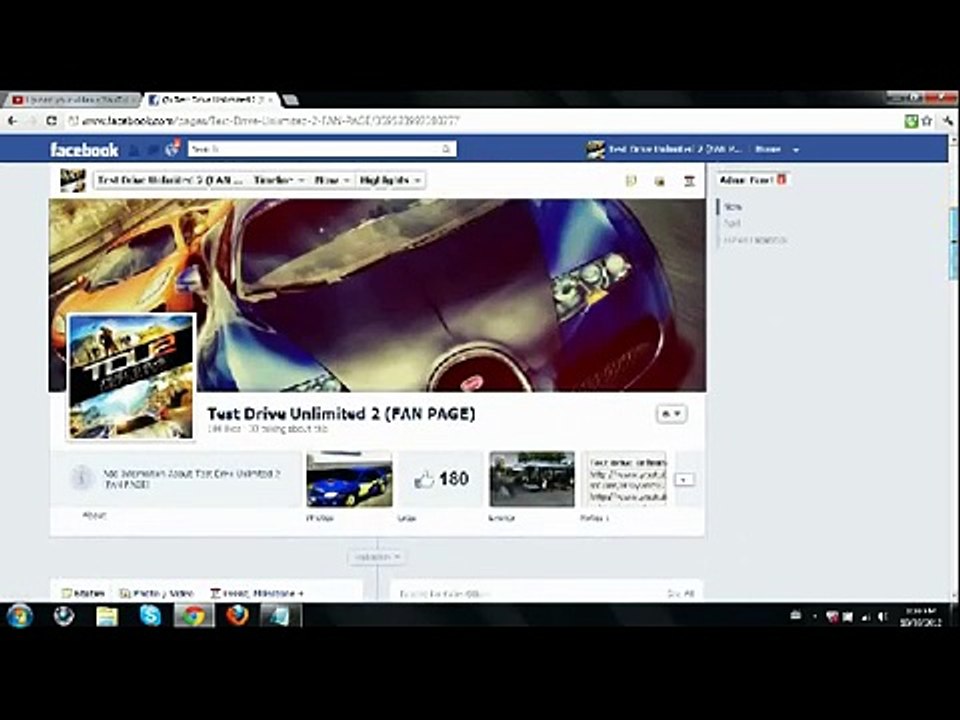Open the Windows Start menu

(x=20, y=616)
